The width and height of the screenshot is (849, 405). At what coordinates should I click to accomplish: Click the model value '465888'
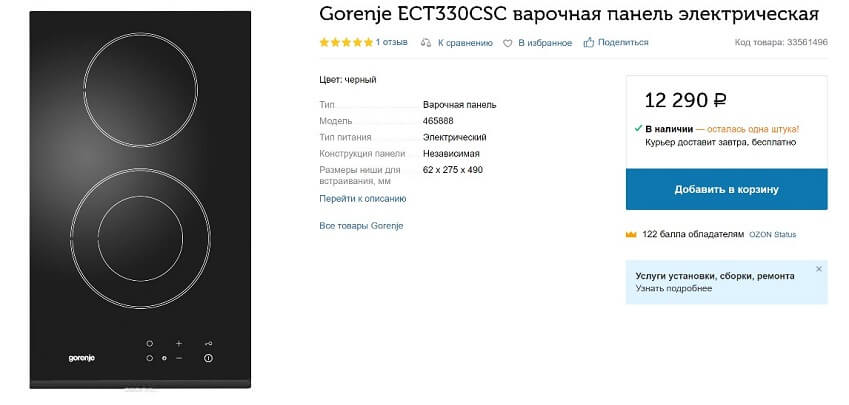coord(439,121)
